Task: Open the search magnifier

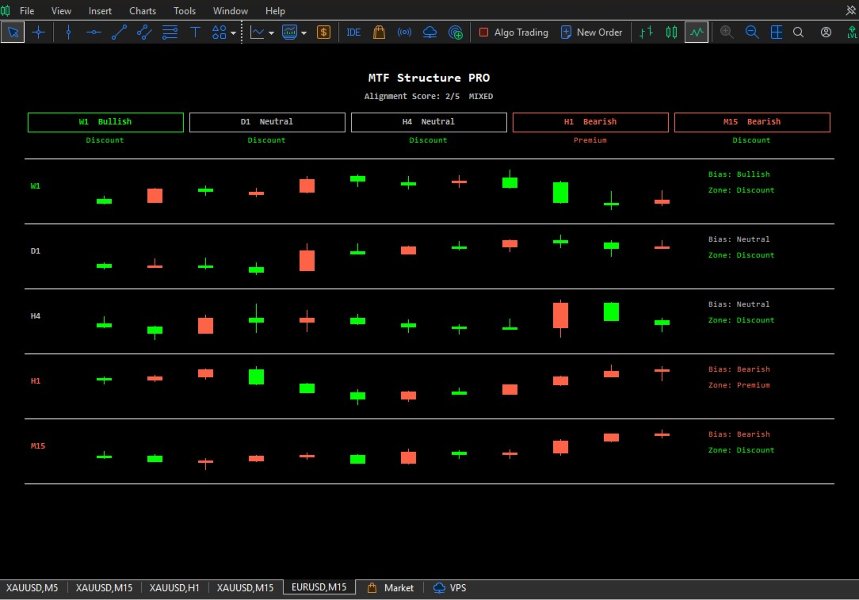Action: coord(798,32)
